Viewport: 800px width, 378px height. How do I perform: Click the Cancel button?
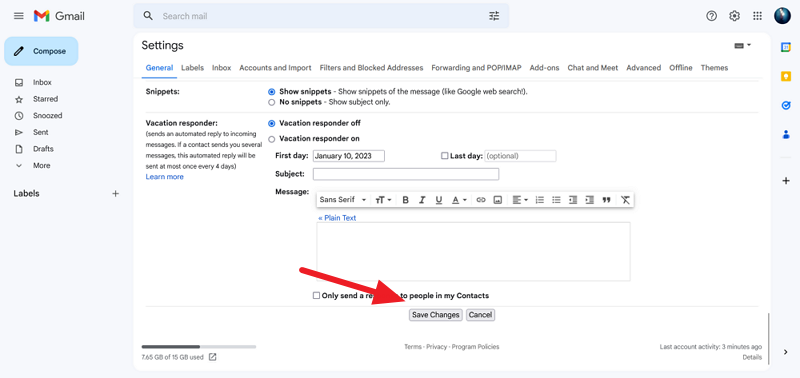[480, 315]
